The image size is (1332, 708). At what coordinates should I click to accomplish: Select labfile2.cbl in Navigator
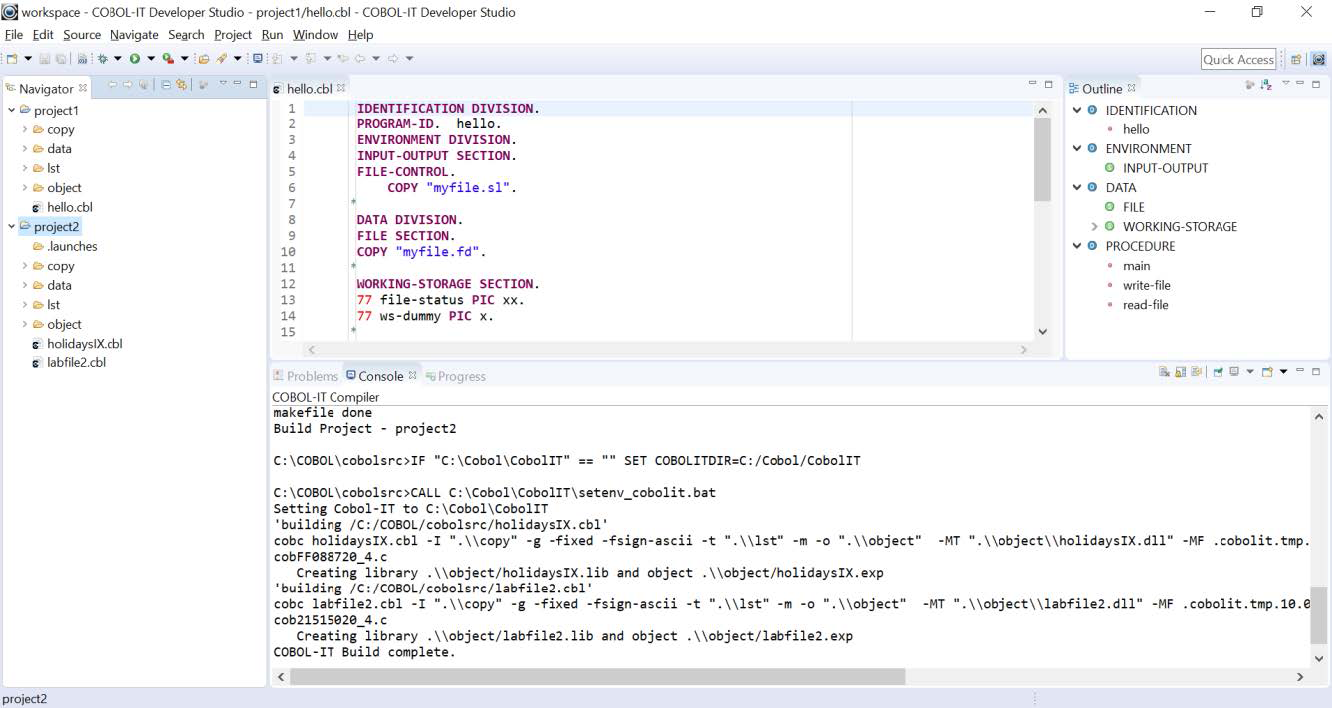point(76,362)
